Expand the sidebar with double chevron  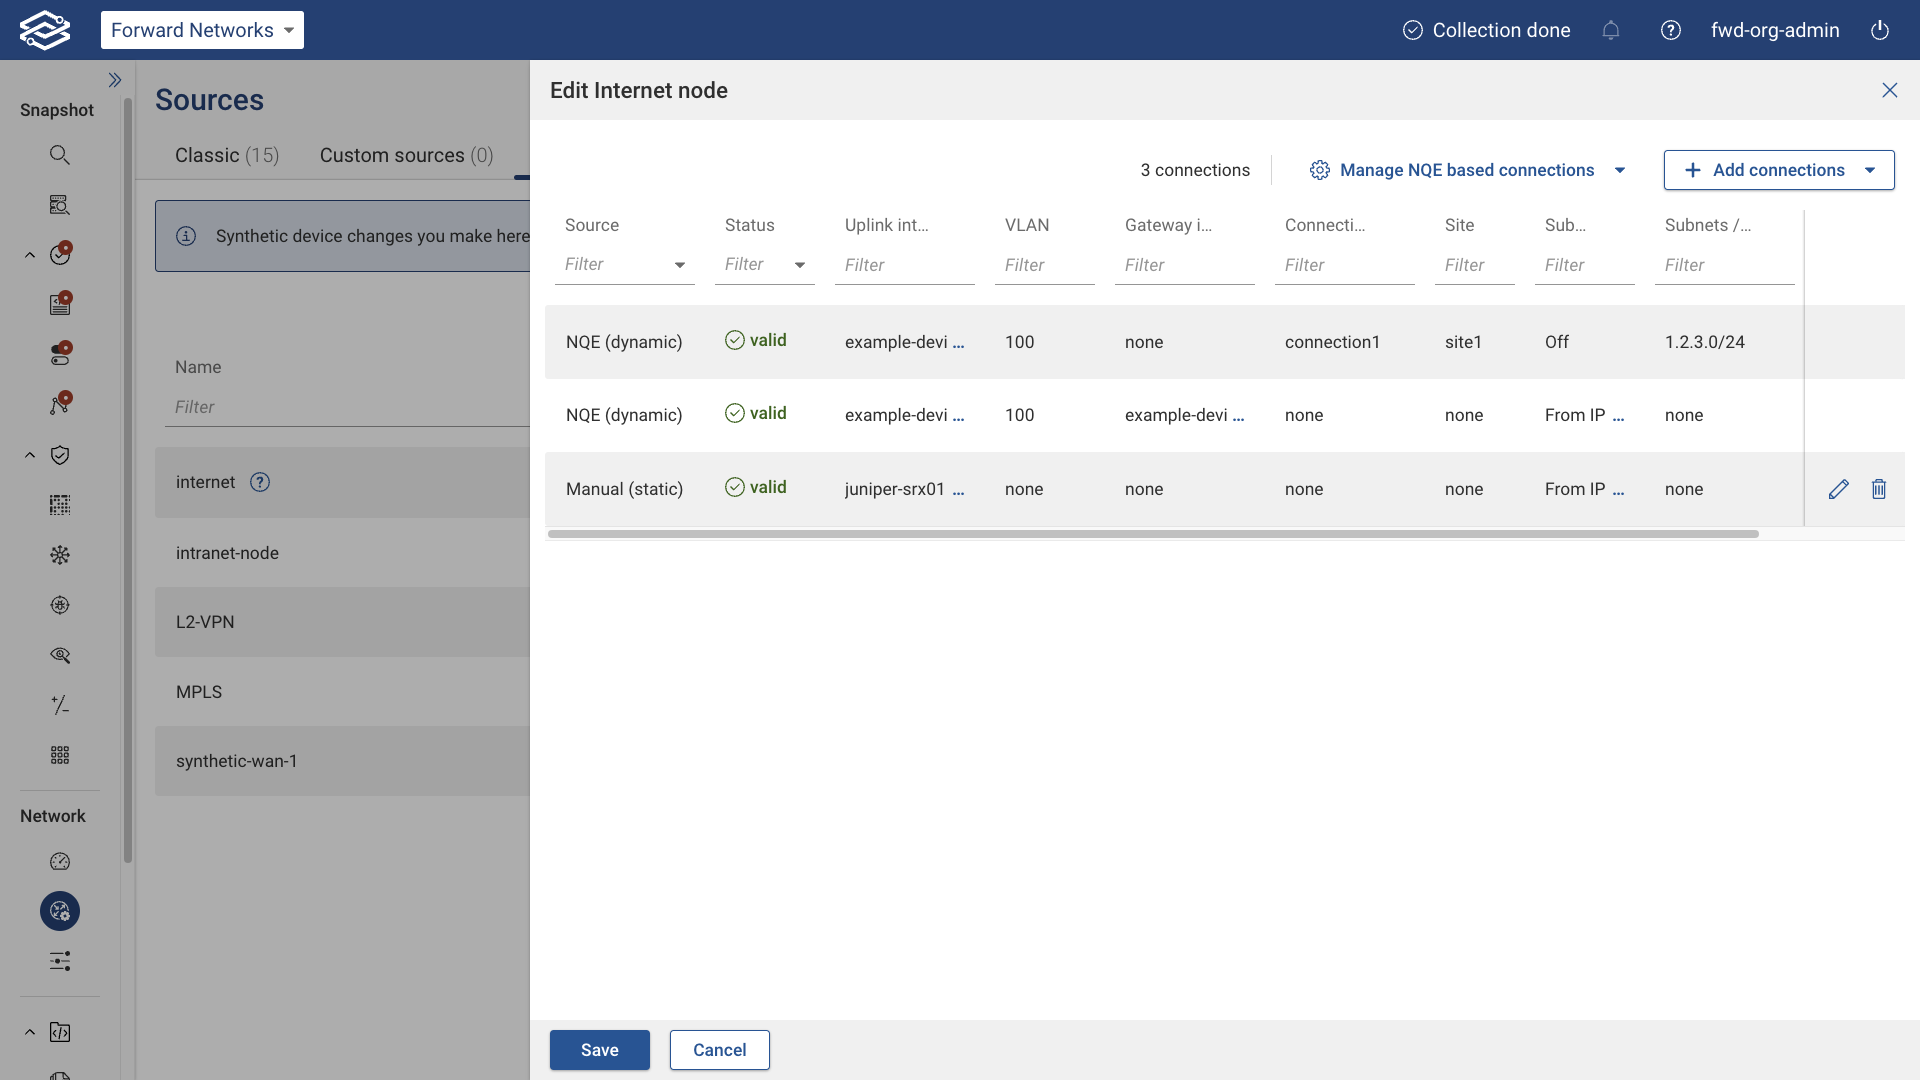click(115, 80)
